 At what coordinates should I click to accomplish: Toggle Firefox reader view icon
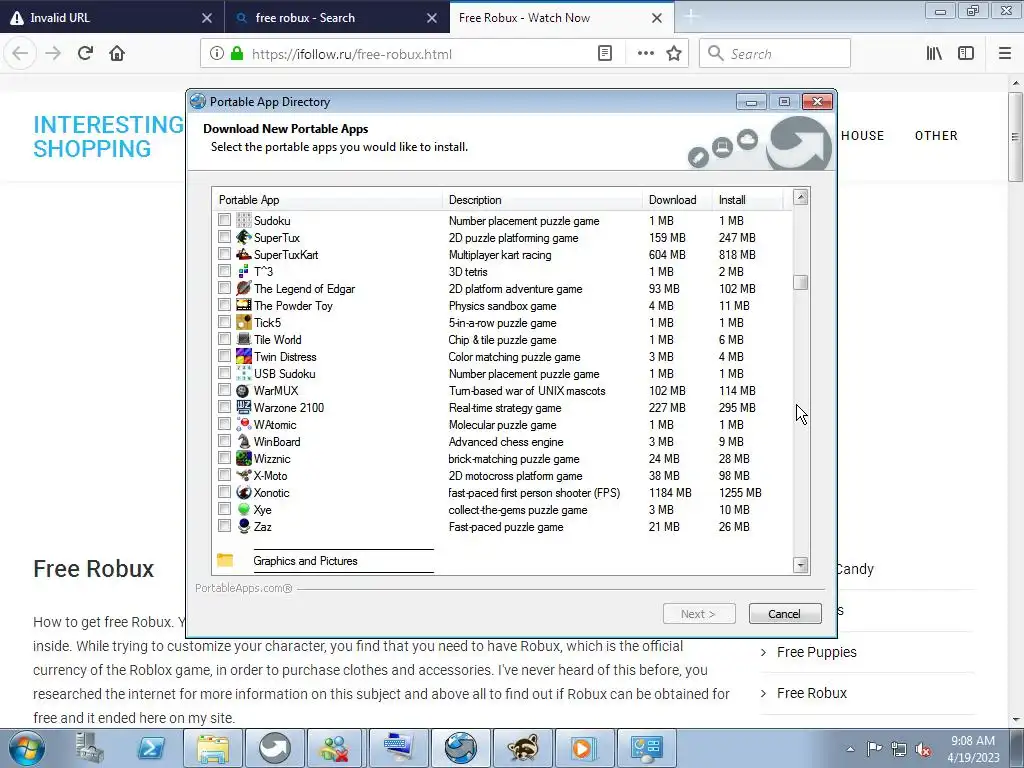(x=605, y=54)
